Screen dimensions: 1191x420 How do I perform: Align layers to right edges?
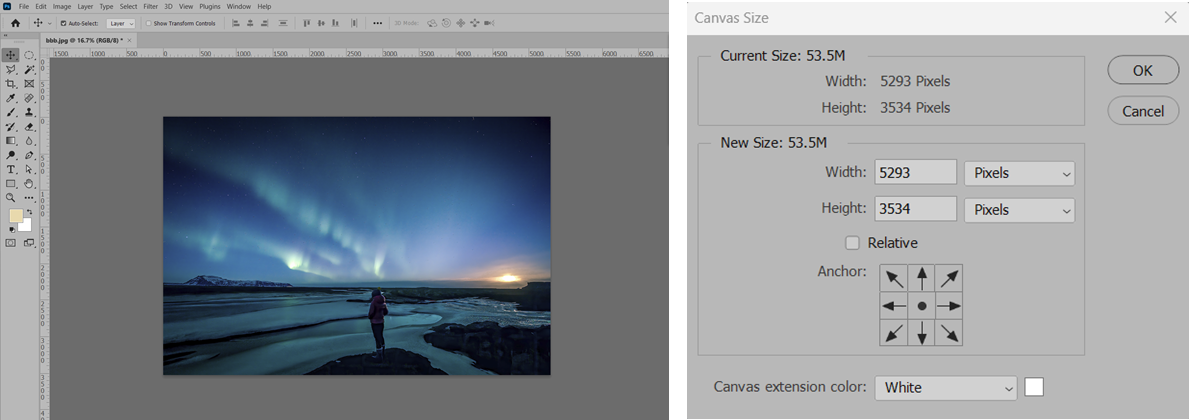(264, 23)
